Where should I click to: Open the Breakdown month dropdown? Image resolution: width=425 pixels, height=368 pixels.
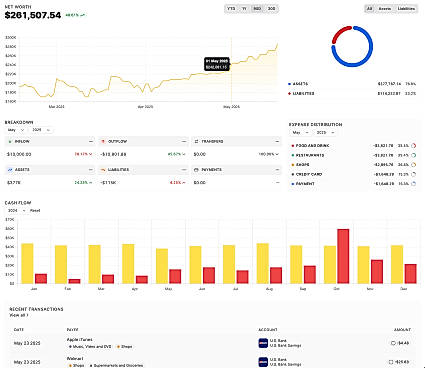[x=16, y=130]
